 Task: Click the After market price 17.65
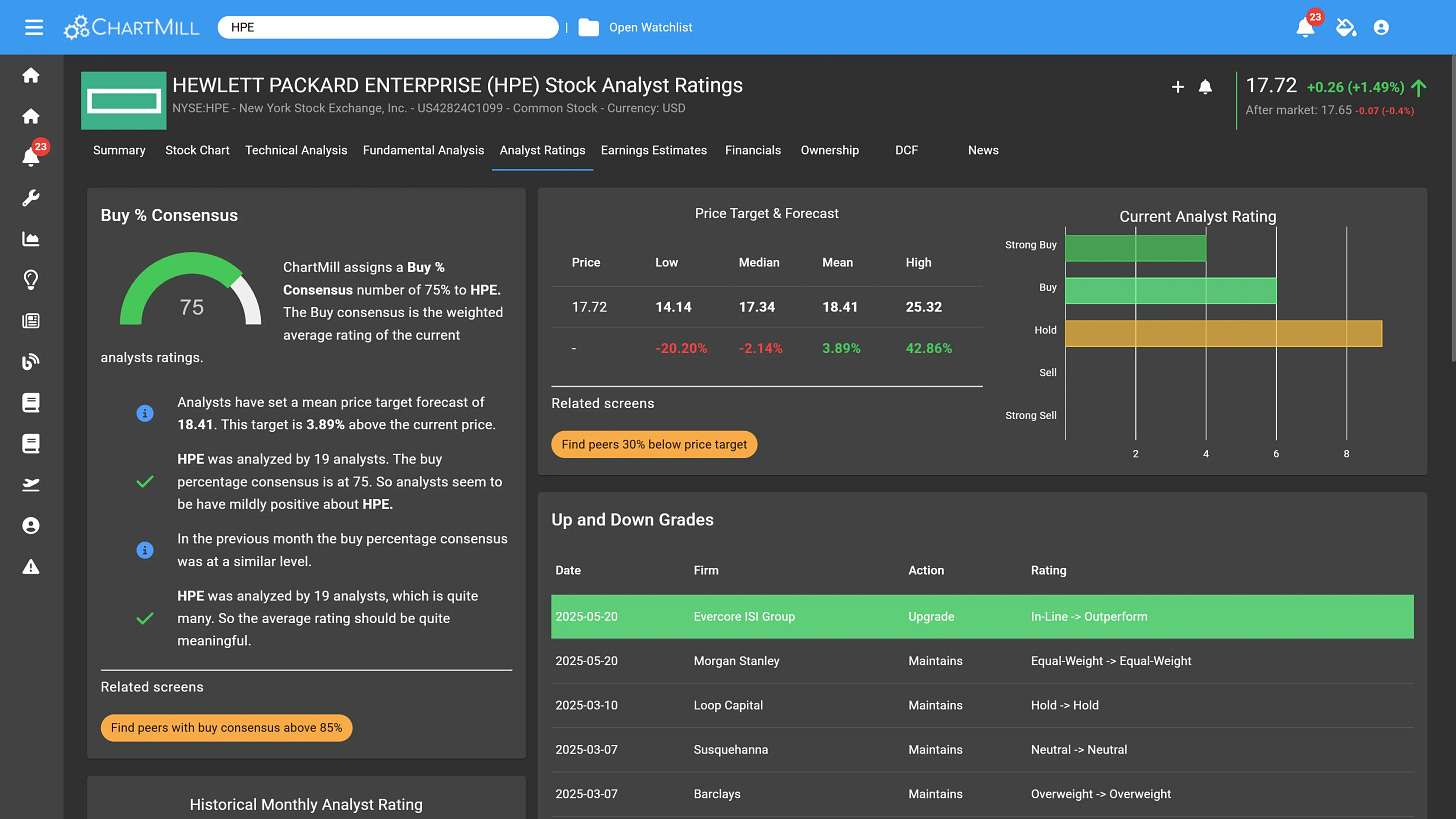1335,110
